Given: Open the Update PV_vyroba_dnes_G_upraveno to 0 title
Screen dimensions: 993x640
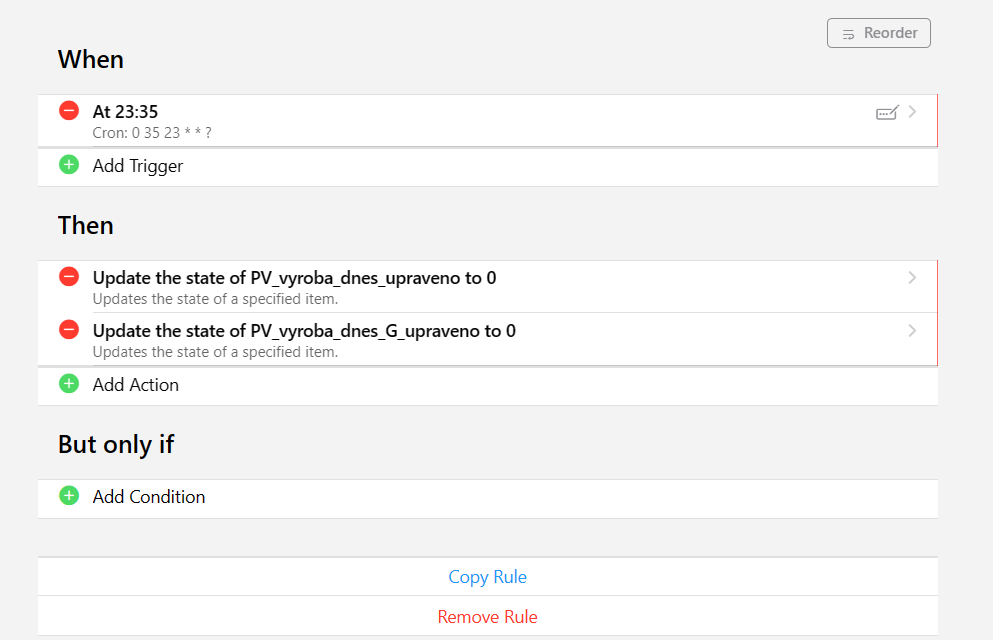Looking at the screenshot, I should pos(304,331).
